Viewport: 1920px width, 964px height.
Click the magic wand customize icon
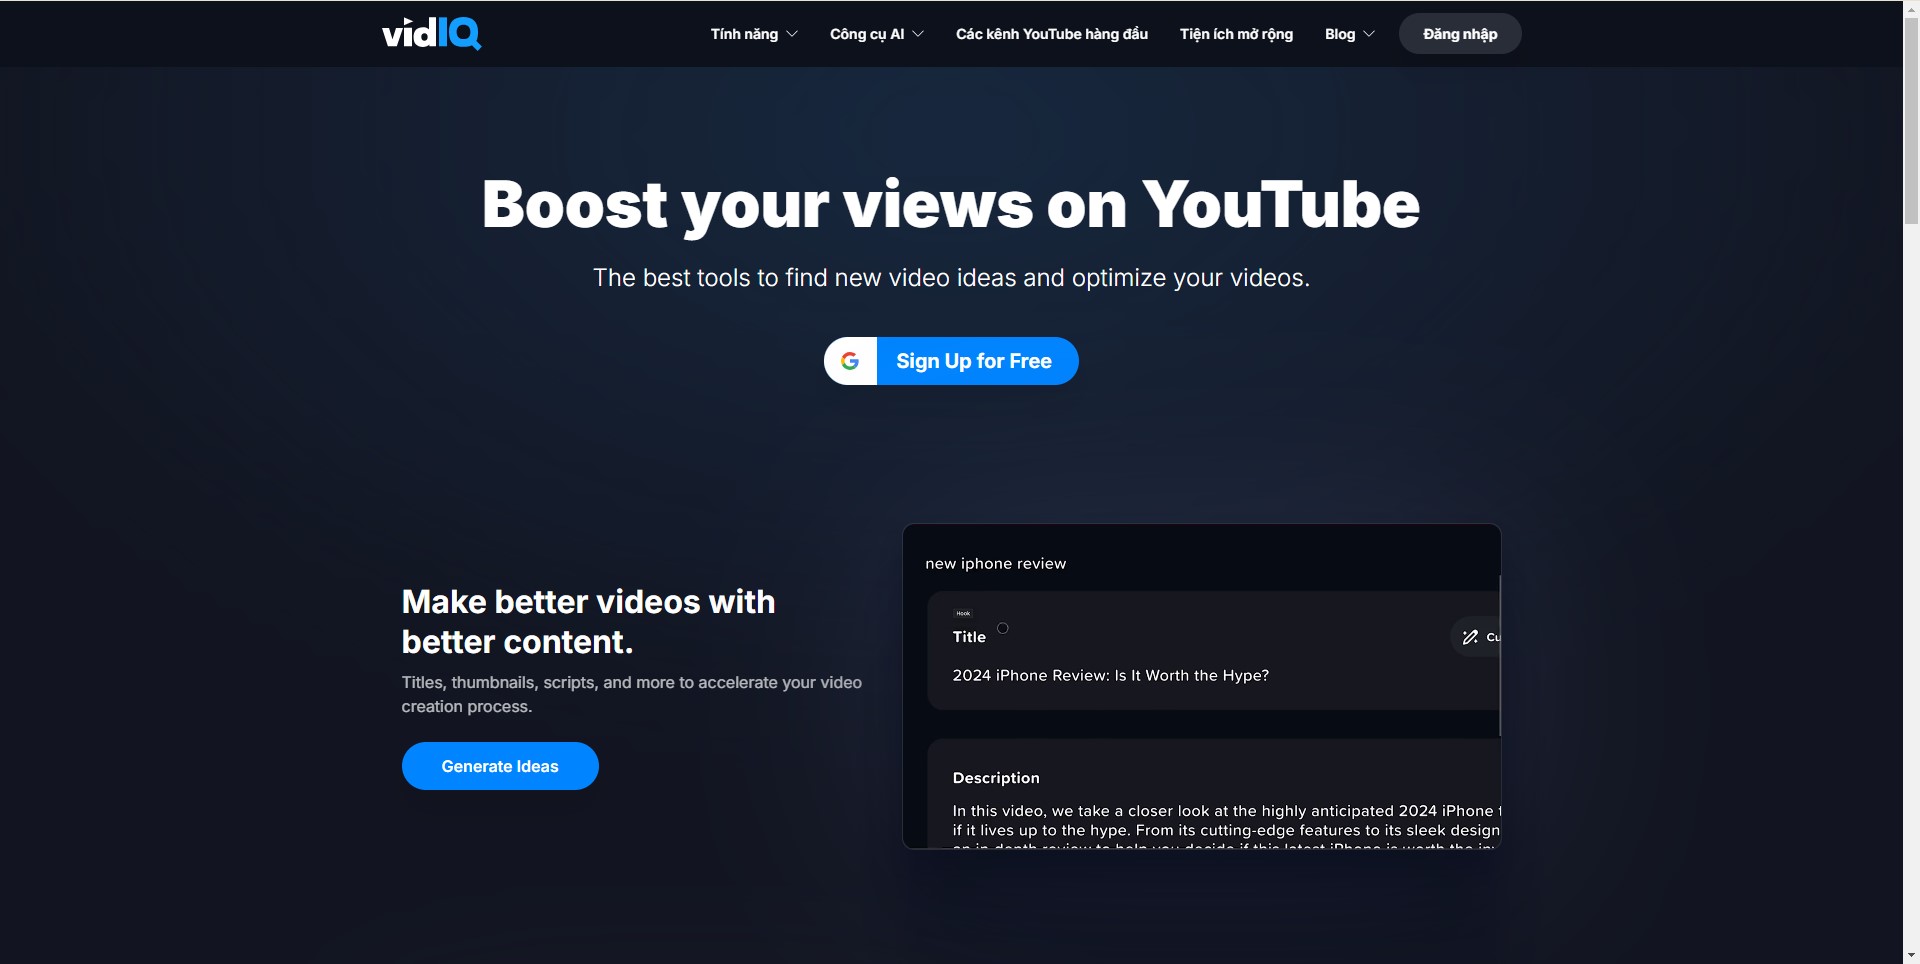click(x=1469, y=637)
